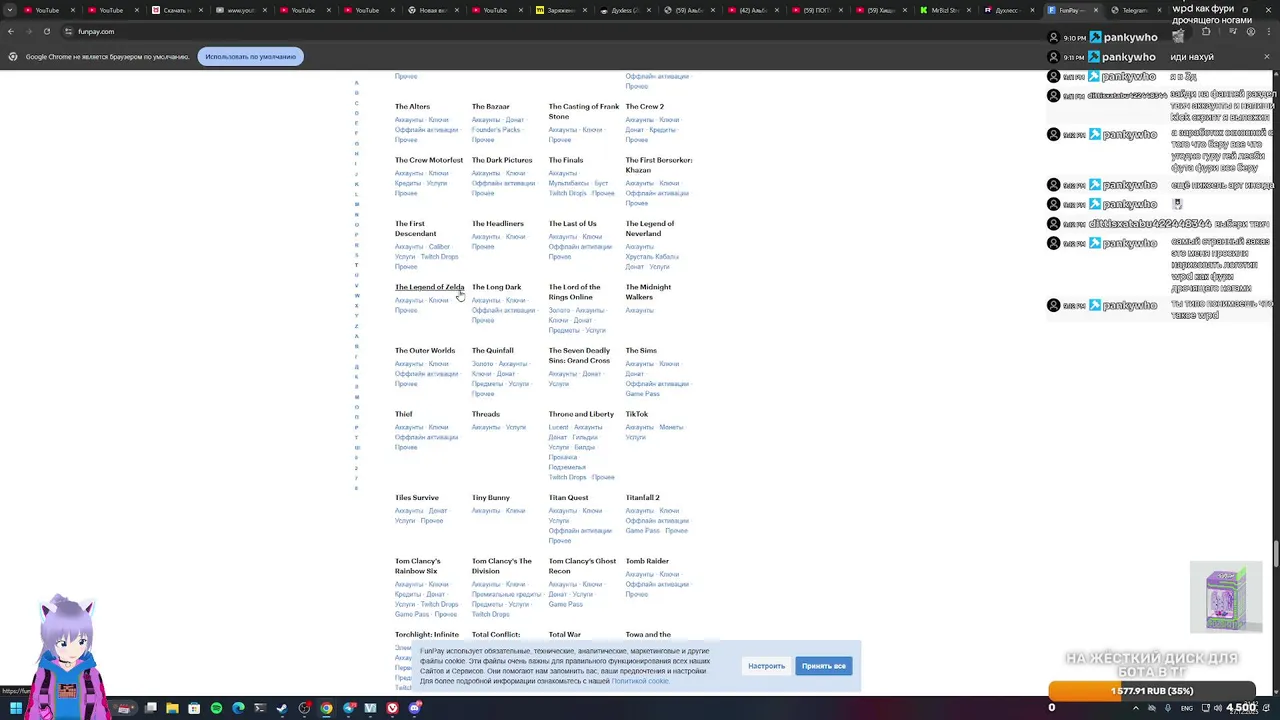This screenshot has width=1280, height=720.
Task: Open The Dark Pictures title
Action: [x=502, y=160]
